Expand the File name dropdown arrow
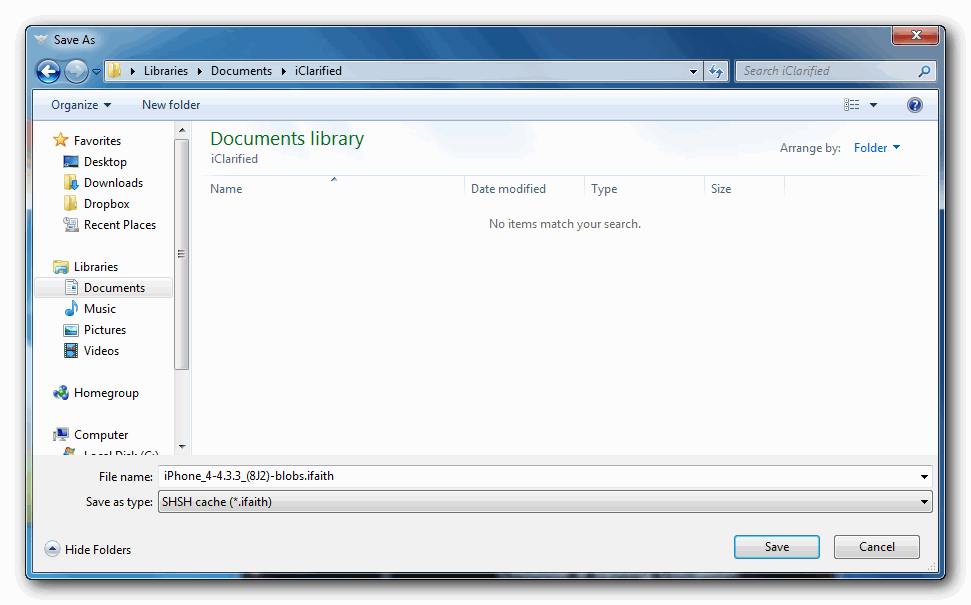Image resolution: width=971 pixels, height=605 pixels. click(924, 477)
